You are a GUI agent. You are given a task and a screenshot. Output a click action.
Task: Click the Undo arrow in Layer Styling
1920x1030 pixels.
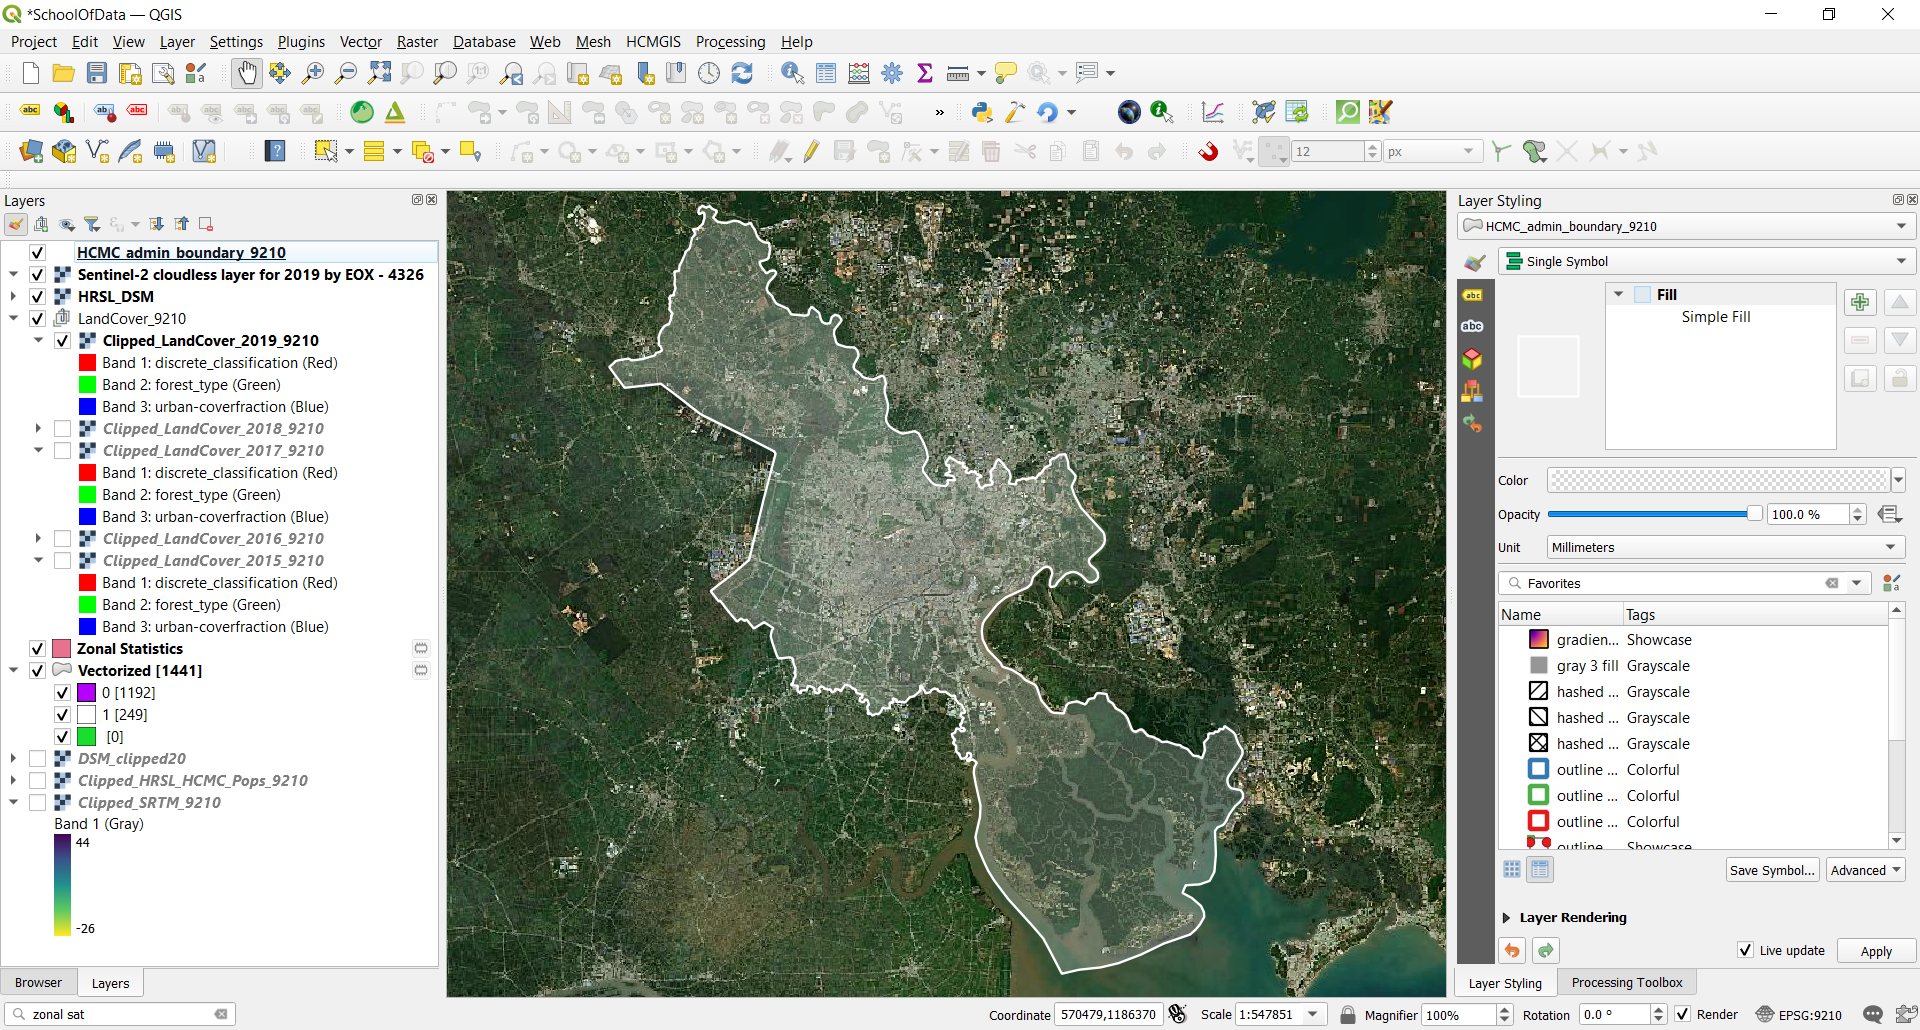click(x=1512, y=950)
